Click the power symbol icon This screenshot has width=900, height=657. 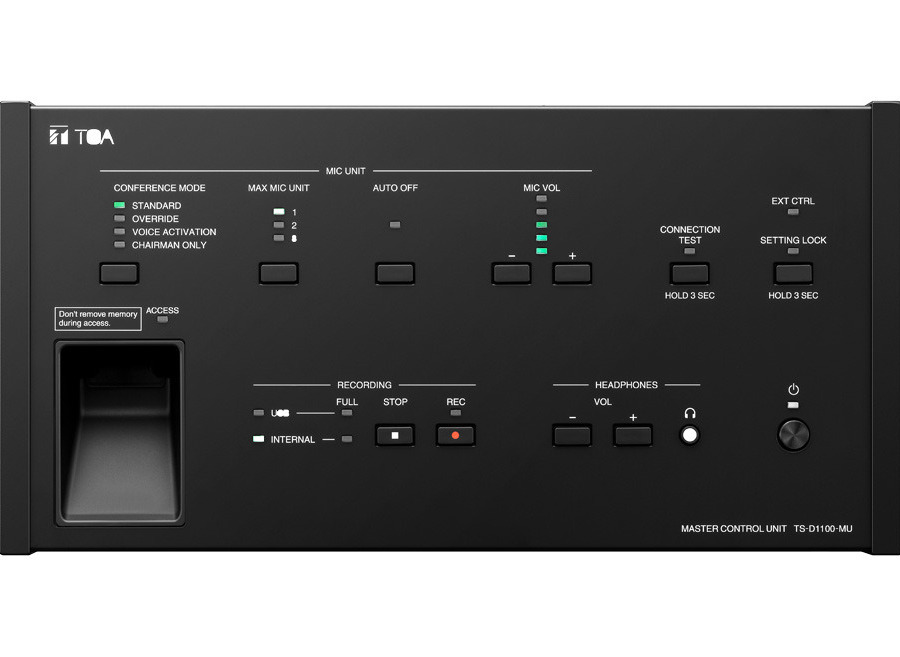pos(793,390)
